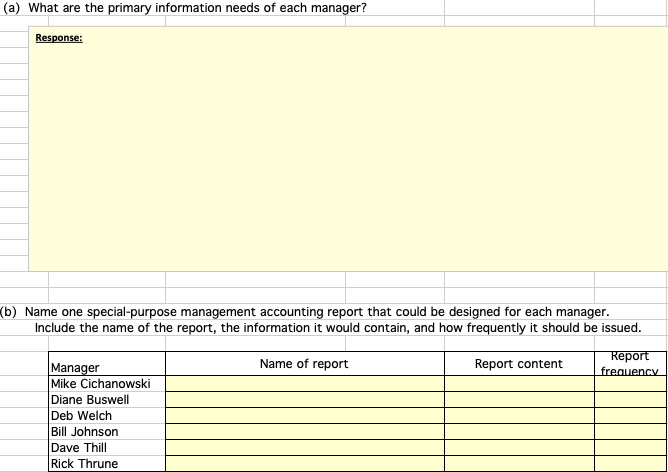668x472 pixels.
Task: Click Name of report cell for Deb Welch
Action: pyautogui.click(x=305, y=416)
